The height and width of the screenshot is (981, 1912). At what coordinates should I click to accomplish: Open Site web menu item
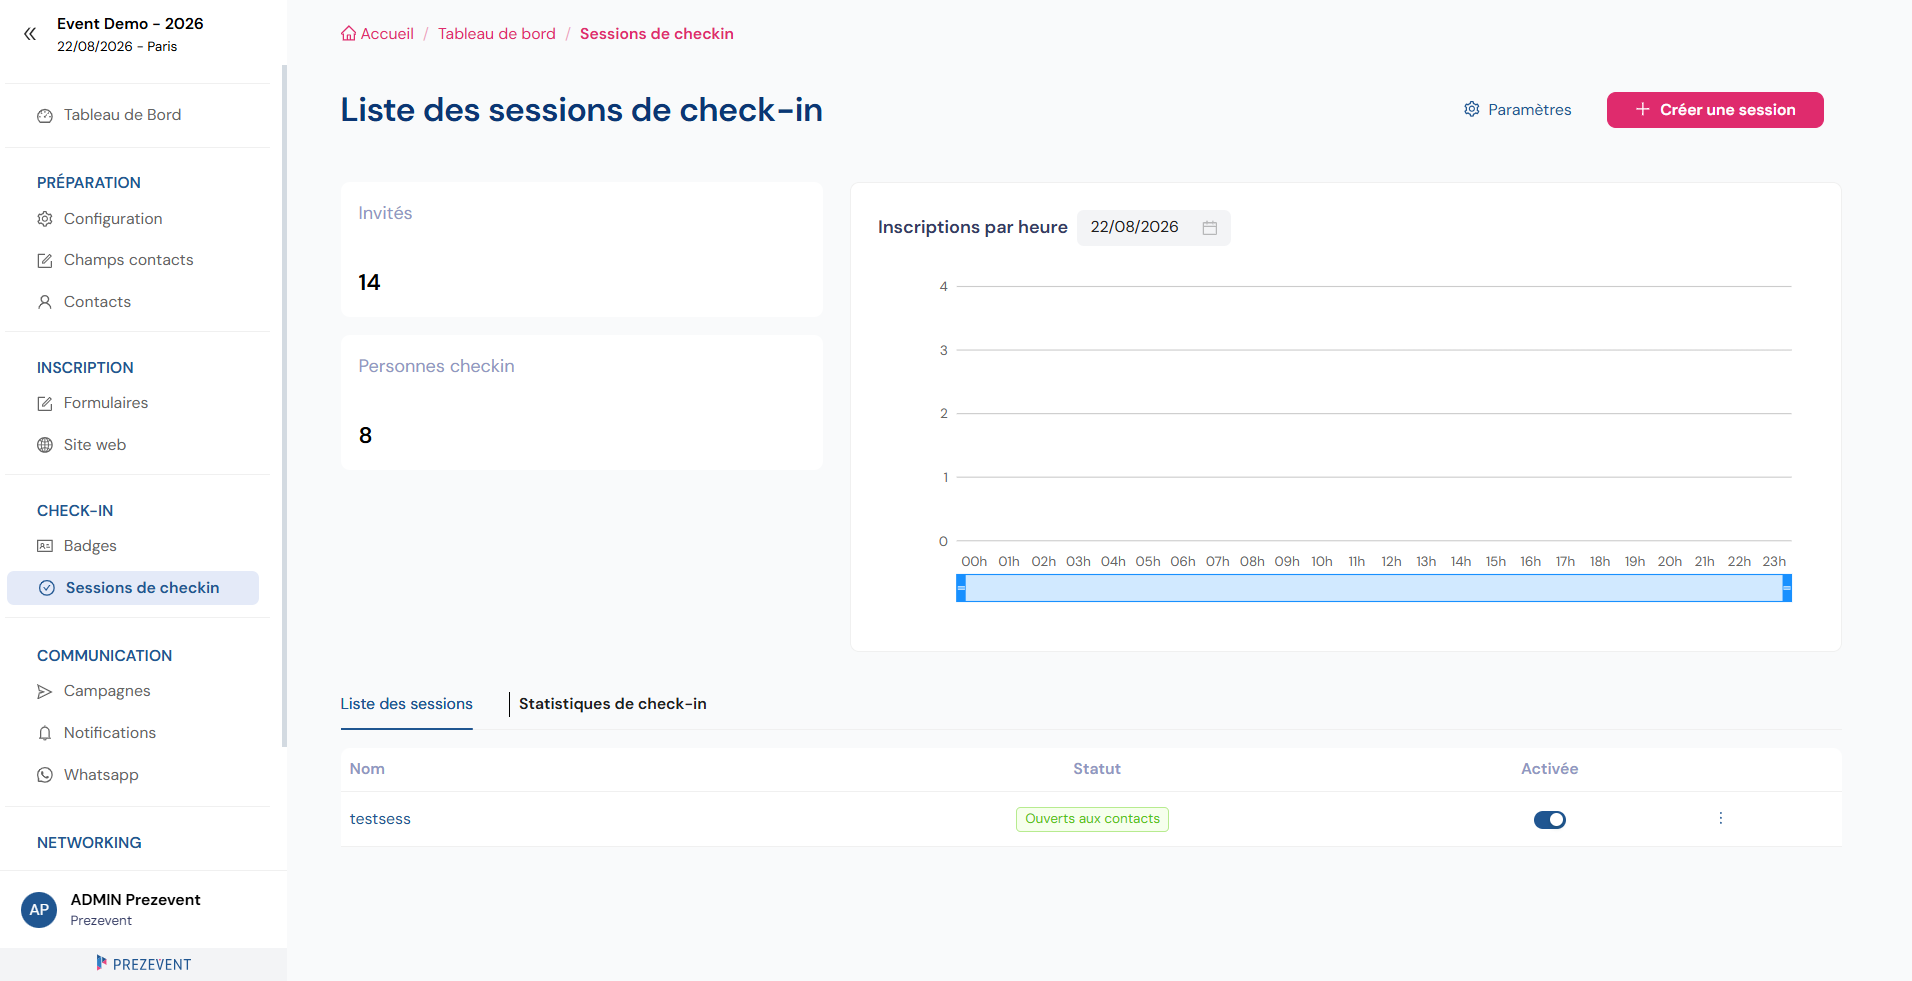[x=95, y=445]
